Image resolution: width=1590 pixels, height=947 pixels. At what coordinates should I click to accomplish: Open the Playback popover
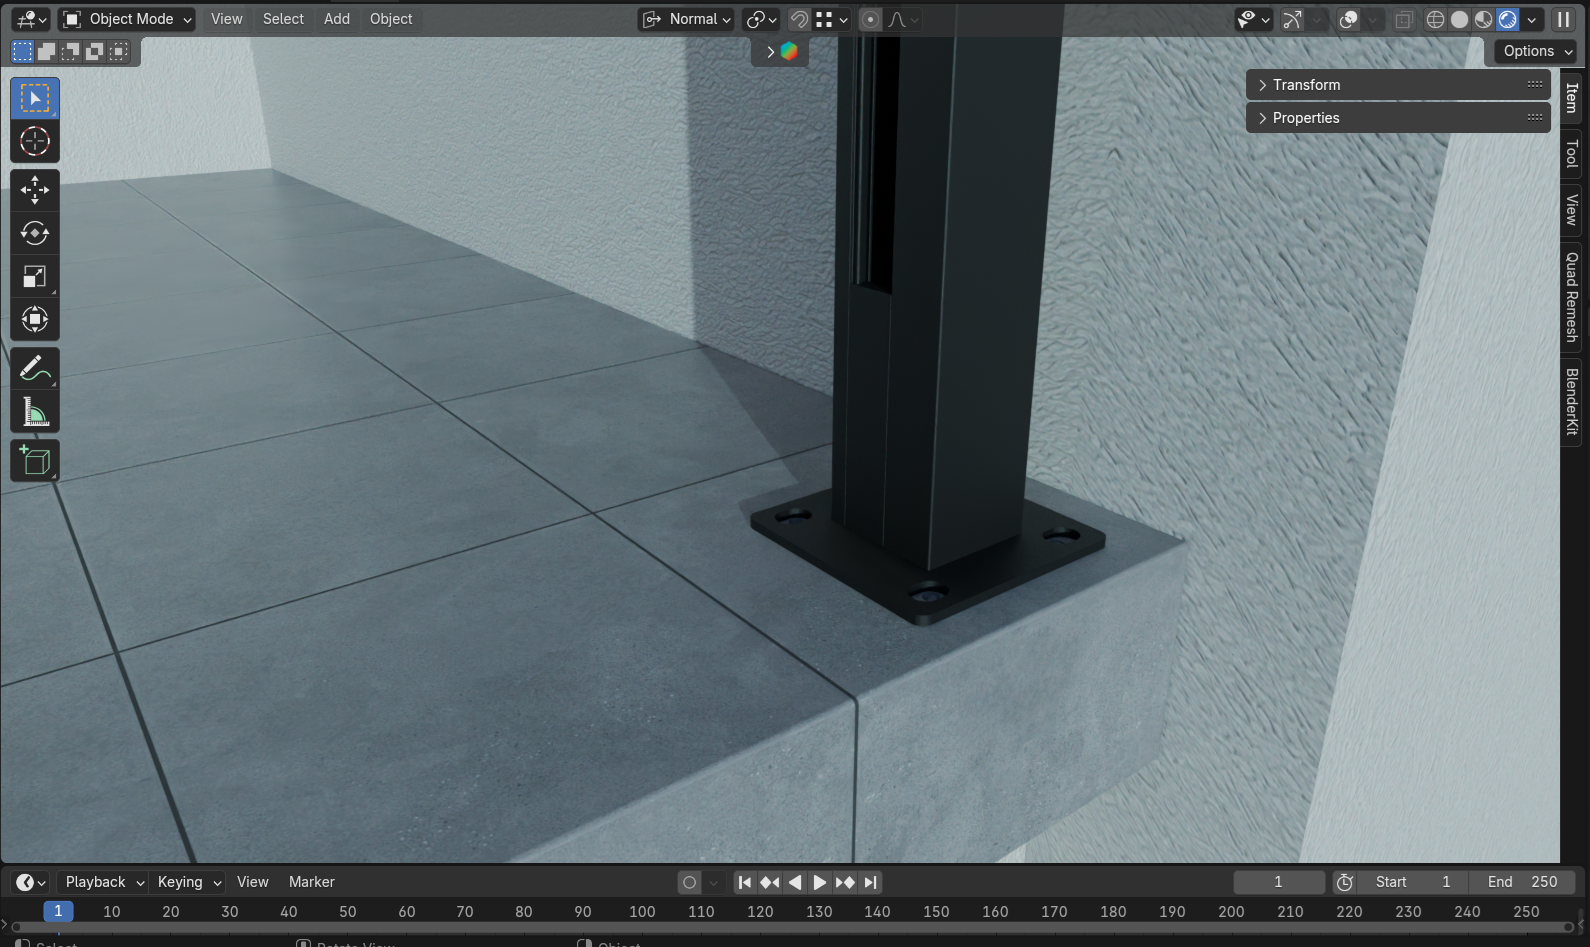click(104, 882)
